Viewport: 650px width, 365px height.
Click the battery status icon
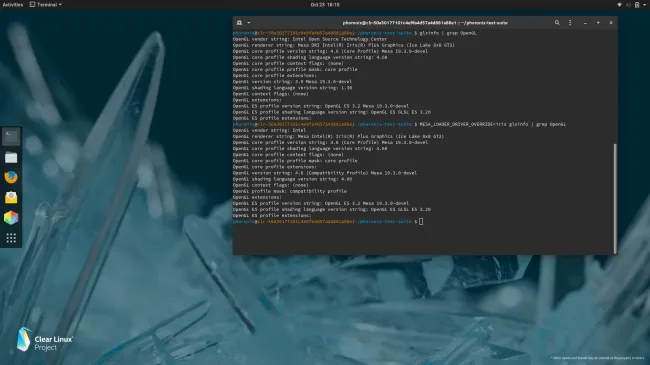pyautogui.click(x=637, y=5)
